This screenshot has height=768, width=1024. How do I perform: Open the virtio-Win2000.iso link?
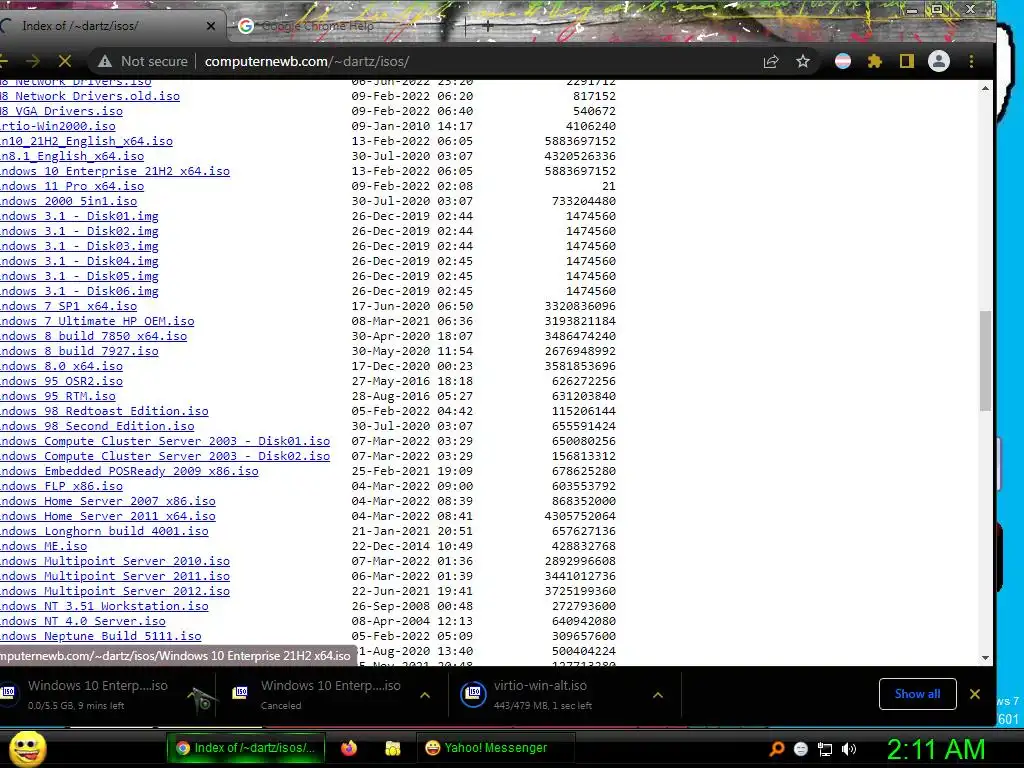pos(58,126)
